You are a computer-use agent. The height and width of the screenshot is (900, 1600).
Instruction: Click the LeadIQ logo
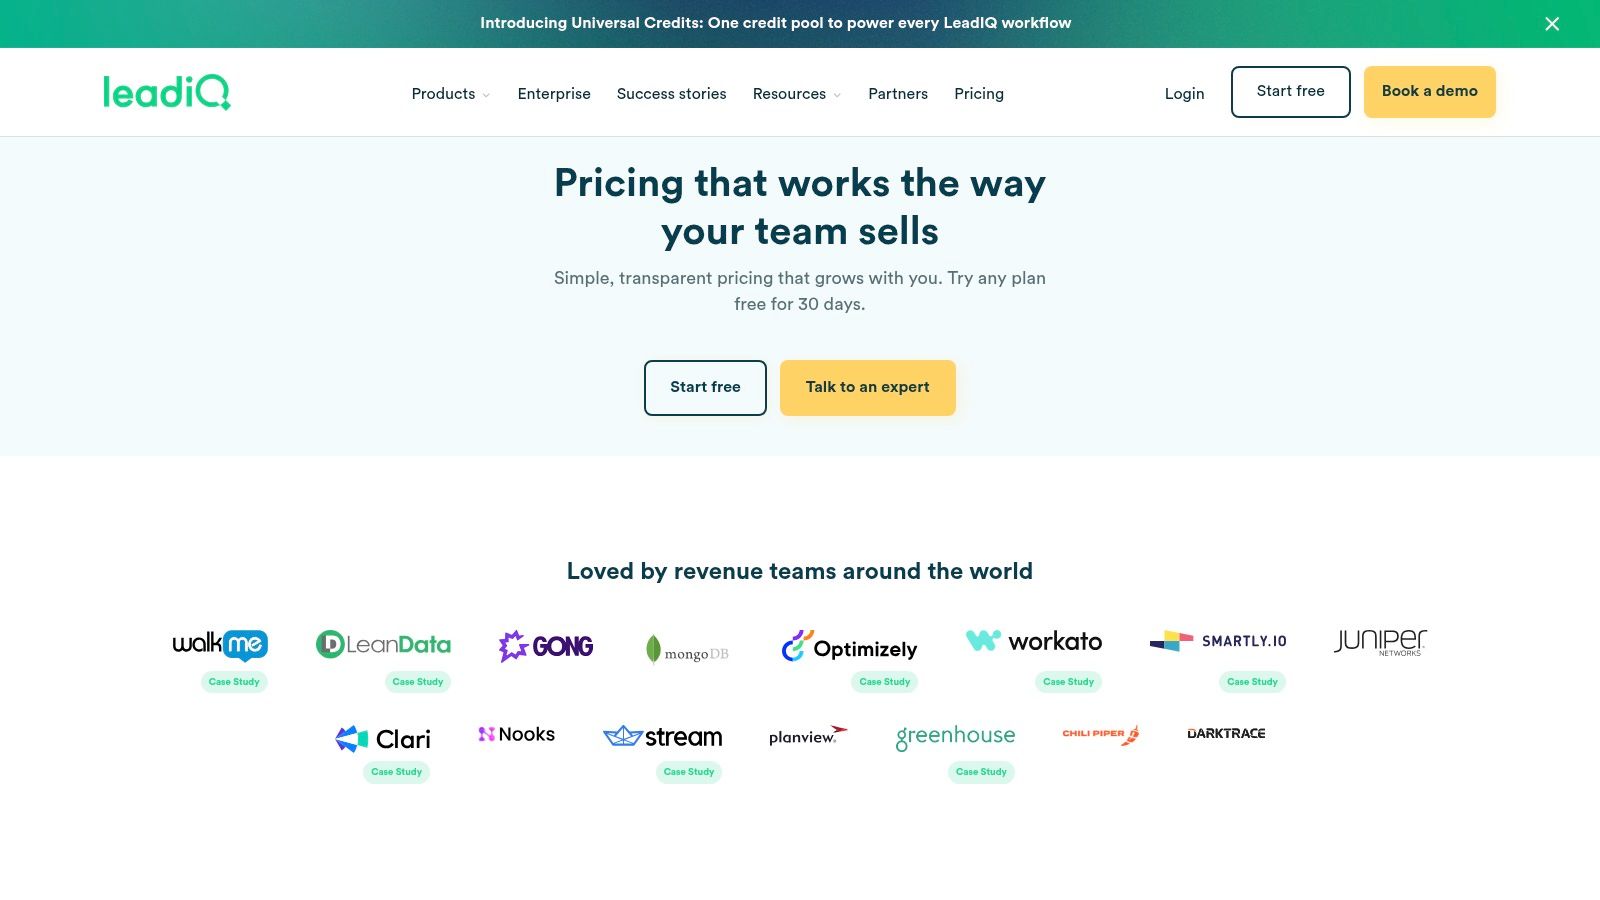[167, 92]
